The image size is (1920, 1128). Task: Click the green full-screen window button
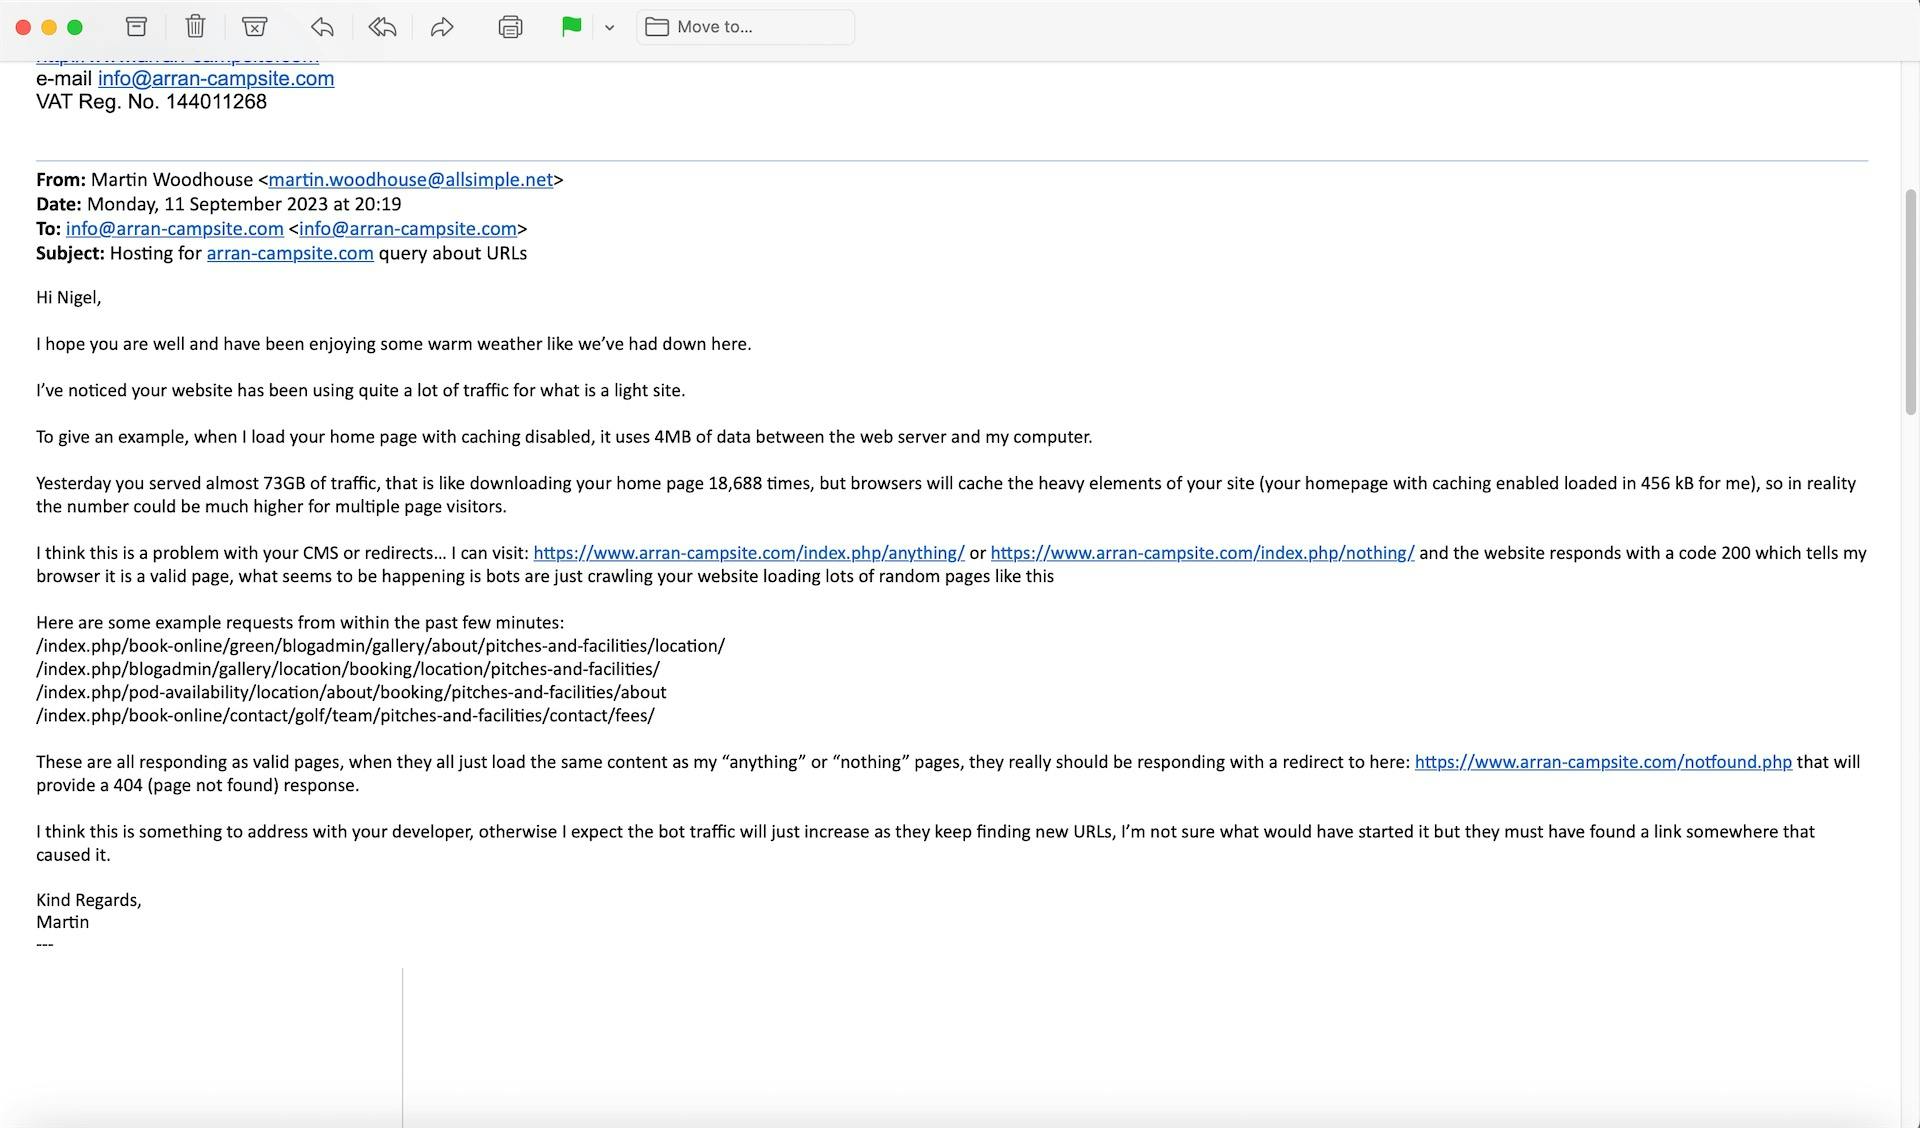pyautogui.click(x=75, y=27)
